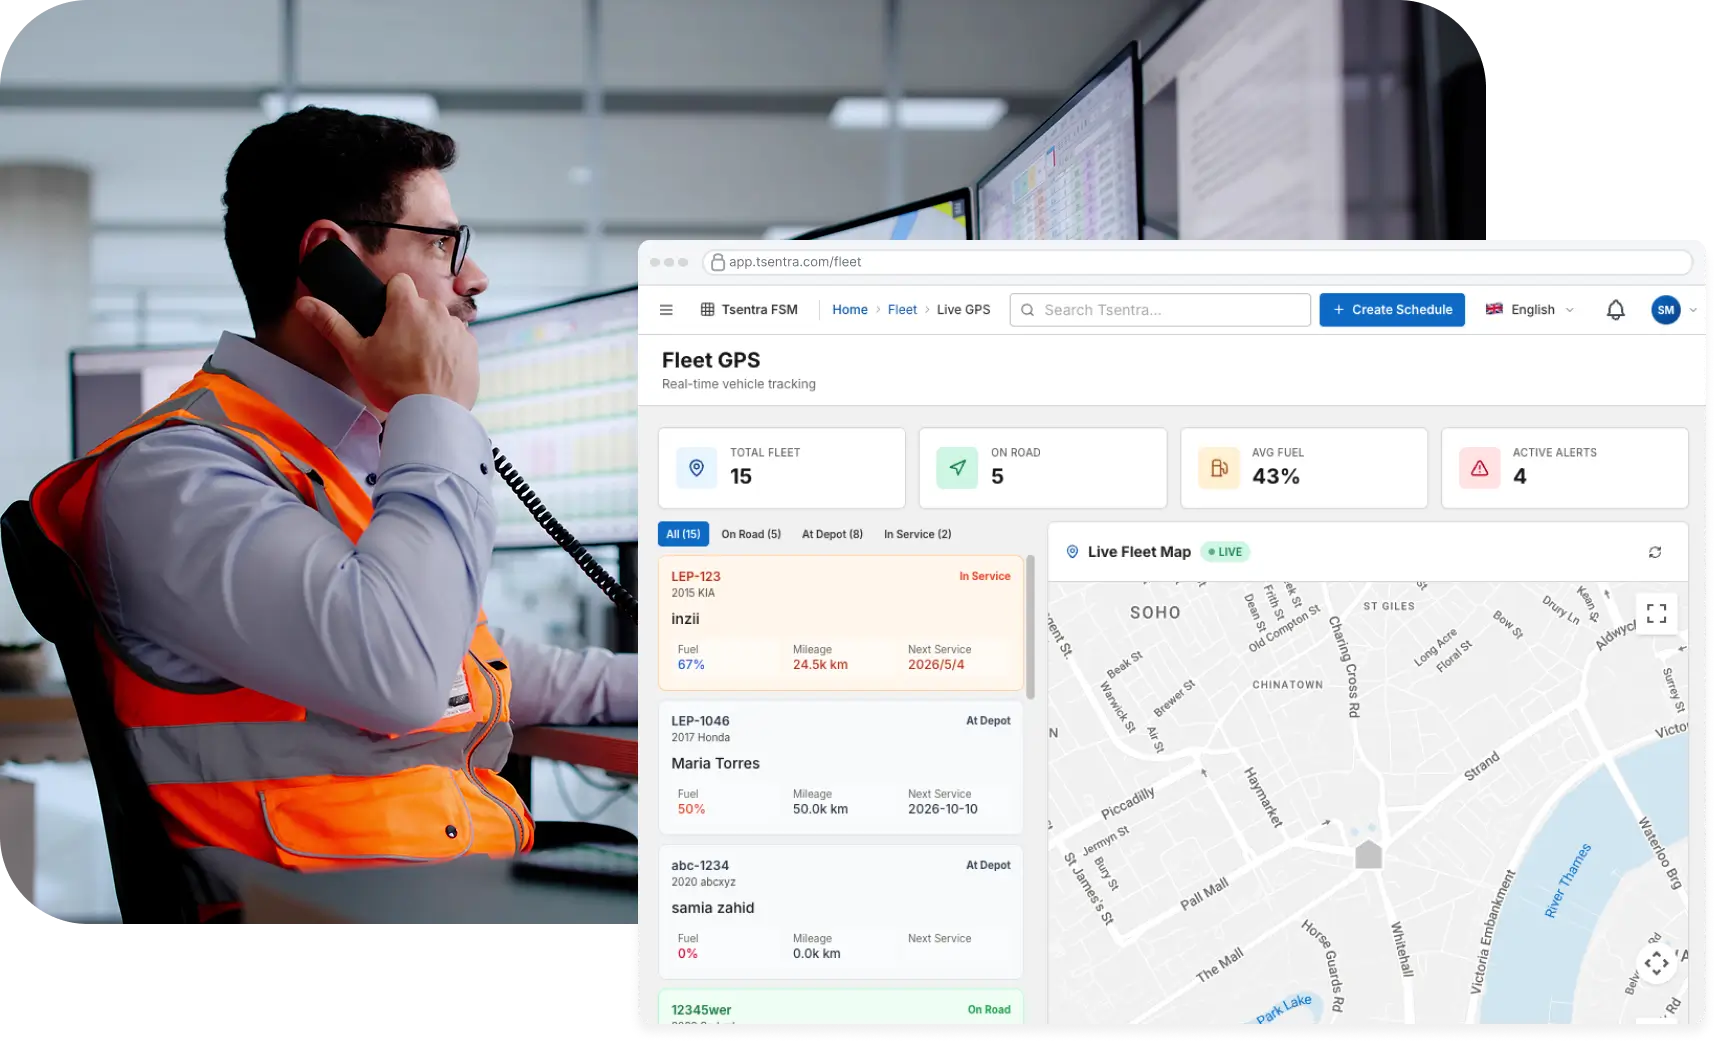Expand the English language dropdown
1717x1043 pixels.
coord(1569,310)
